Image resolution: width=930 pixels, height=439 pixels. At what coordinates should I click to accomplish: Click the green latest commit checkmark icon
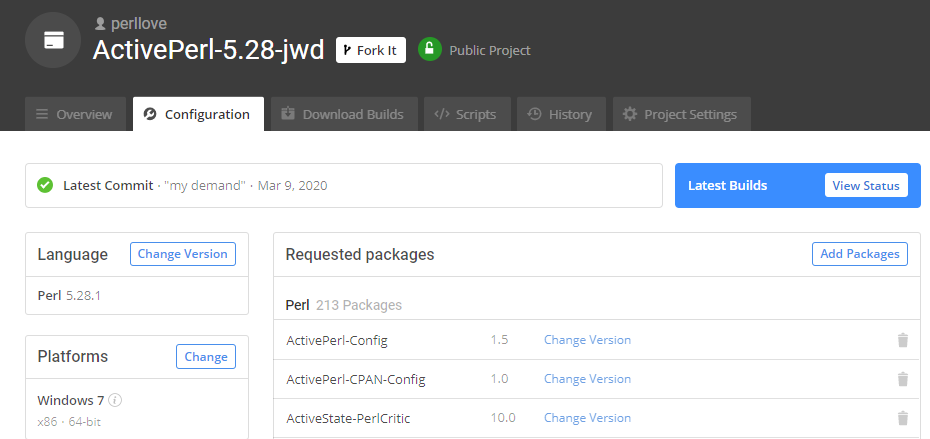pos(45,185)
